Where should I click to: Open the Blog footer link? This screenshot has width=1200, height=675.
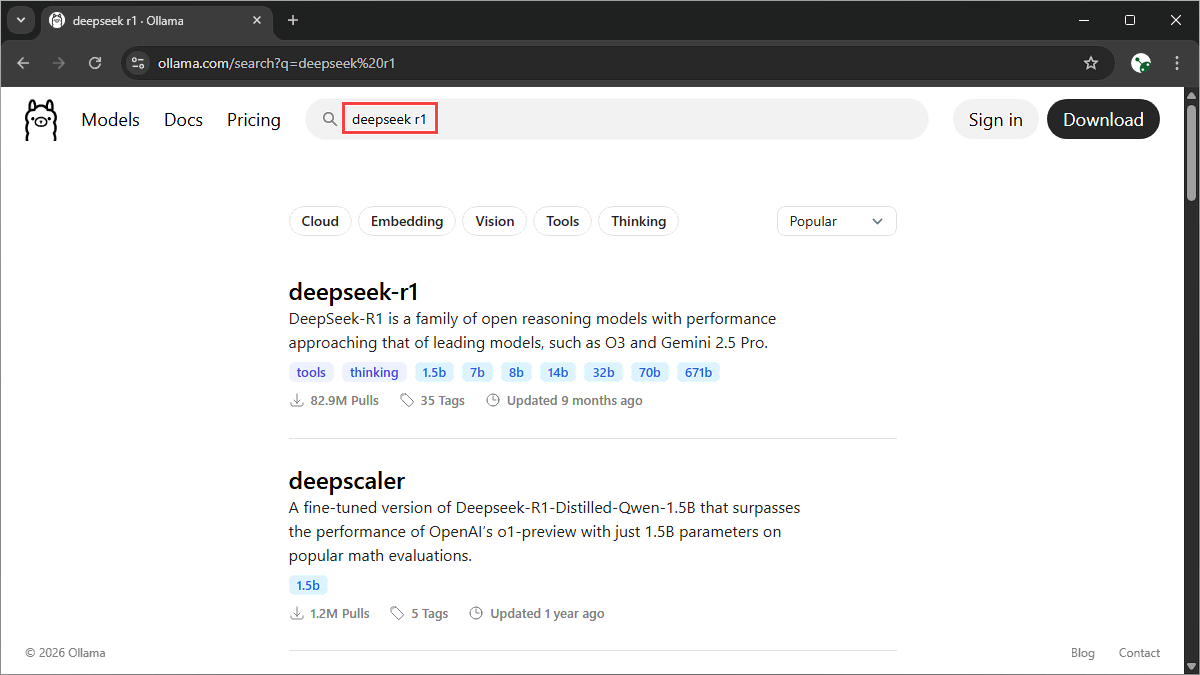click(x=1083, y=653)
